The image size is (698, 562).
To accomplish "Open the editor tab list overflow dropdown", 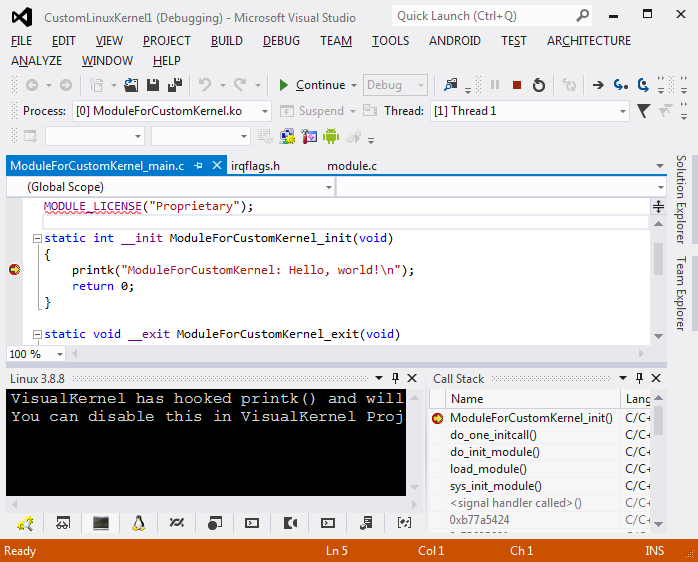I will (660, 166).
